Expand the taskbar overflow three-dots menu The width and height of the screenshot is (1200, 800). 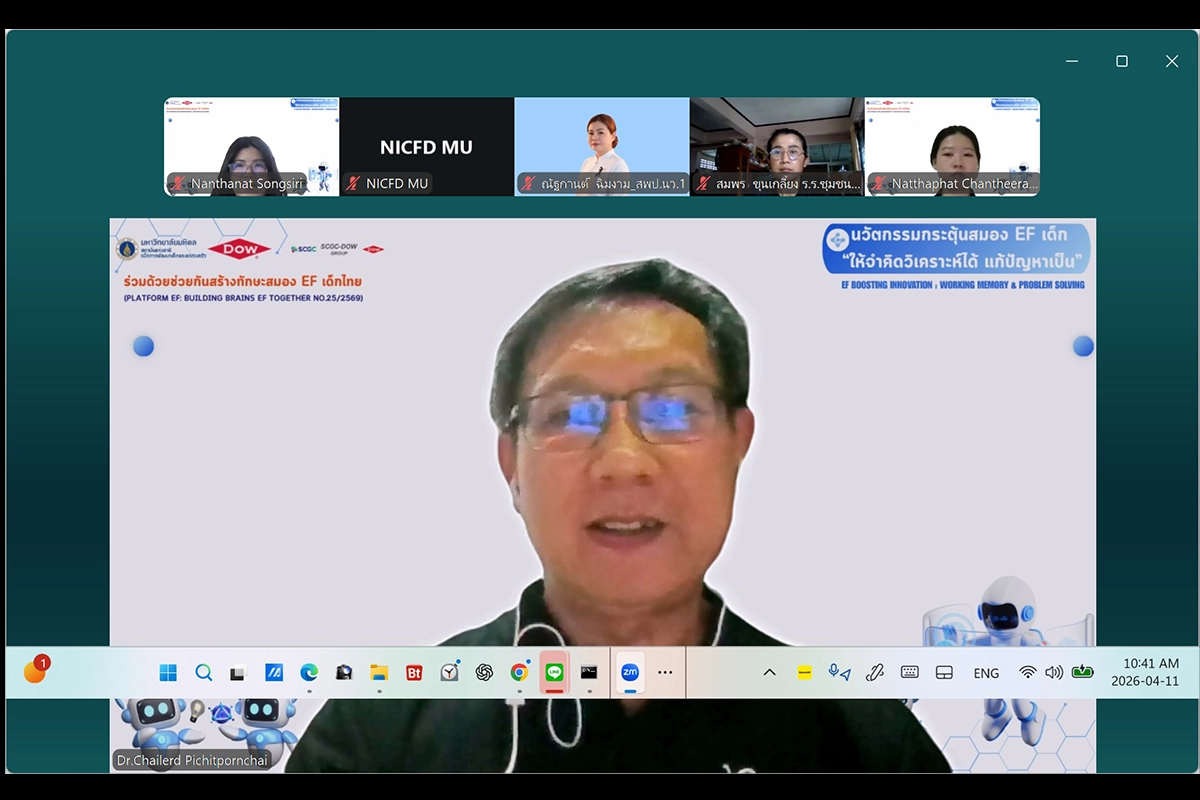pyautogui.click(x=665, y=673)
